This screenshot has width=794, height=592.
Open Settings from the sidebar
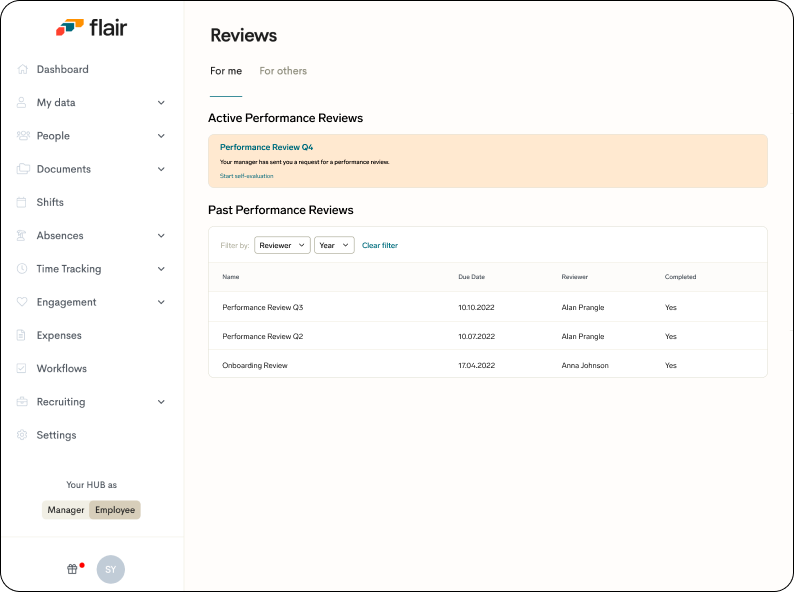[x=56, y=435]
